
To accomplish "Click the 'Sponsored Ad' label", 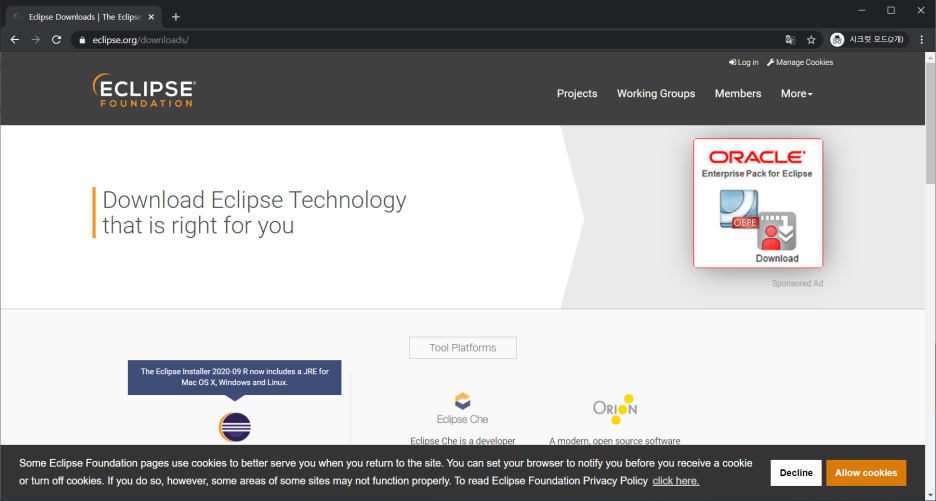I will pyautogui.click(x=797, y=284).
